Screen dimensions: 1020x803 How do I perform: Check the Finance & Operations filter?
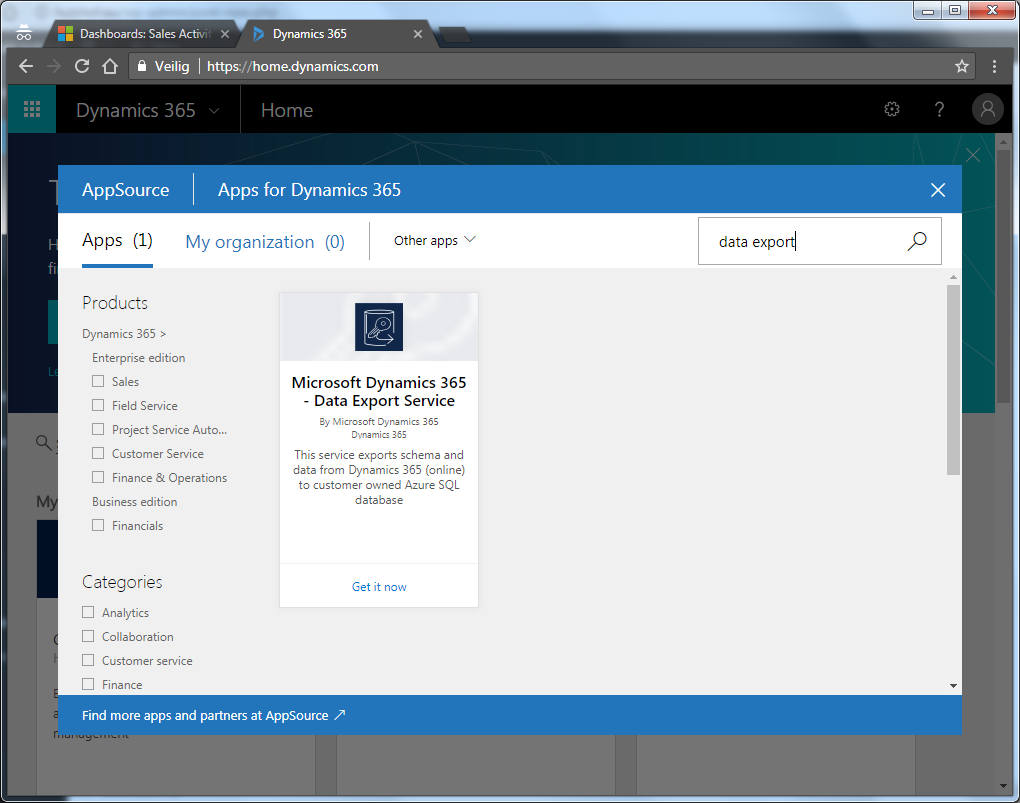(98, 478)
